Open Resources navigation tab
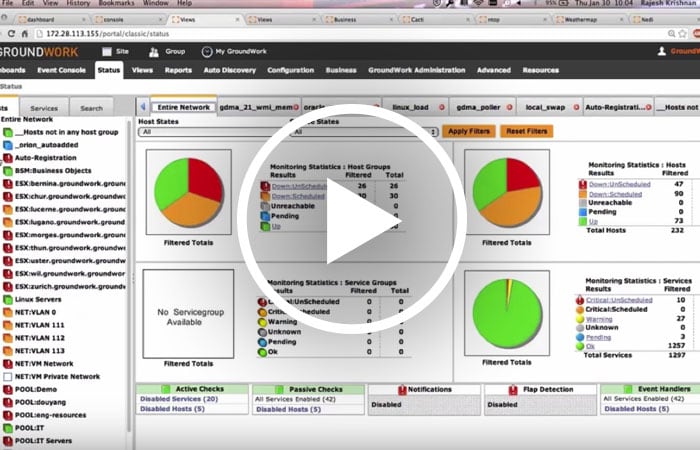The height and width of the screenshot is (450, 700). (x=541, y=70)
